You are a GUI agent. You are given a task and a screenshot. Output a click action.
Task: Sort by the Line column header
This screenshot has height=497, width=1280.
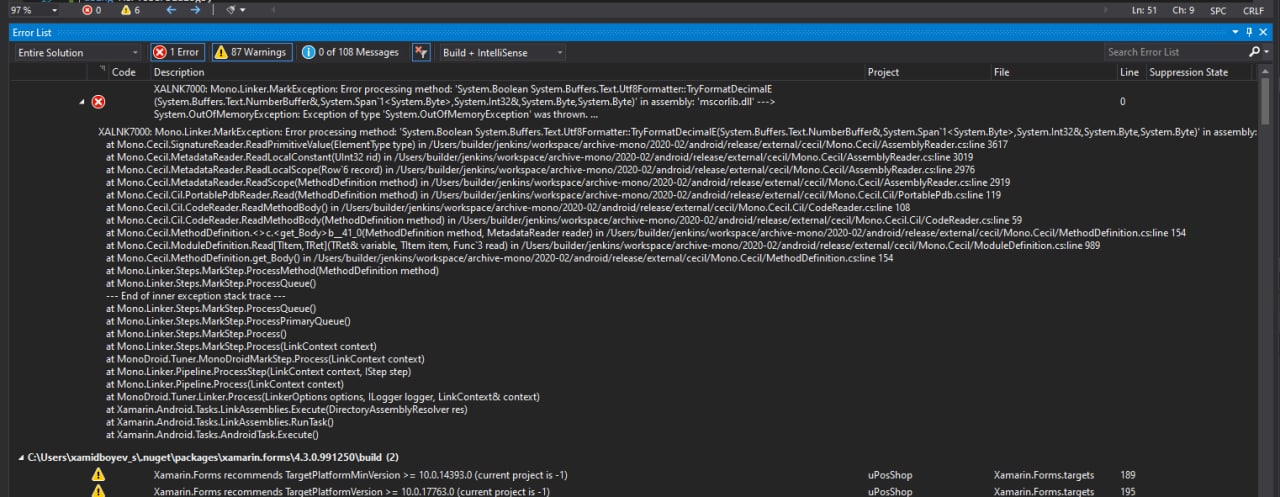tap(1130, 72)
